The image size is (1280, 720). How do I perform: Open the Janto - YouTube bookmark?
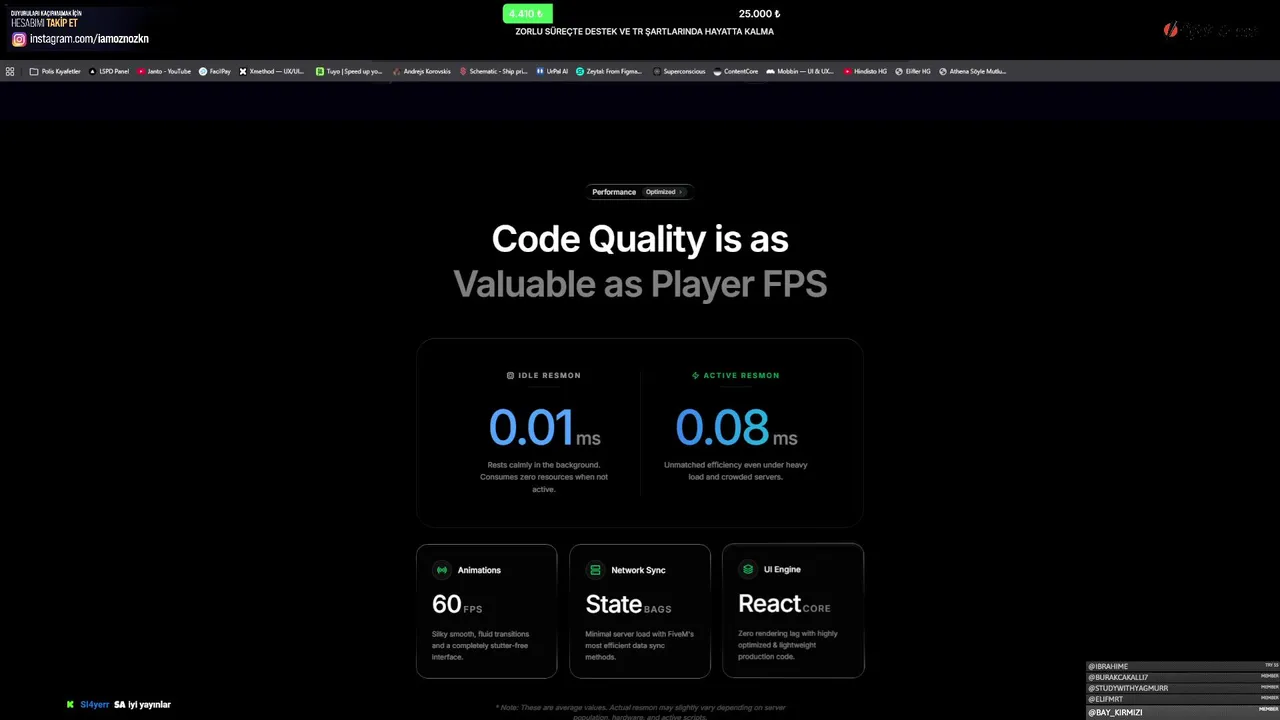click(164, 72)
